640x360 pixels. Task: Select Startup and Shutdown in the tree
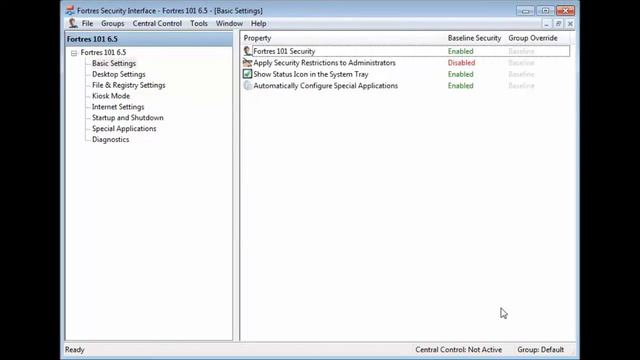tap(128, 118)
